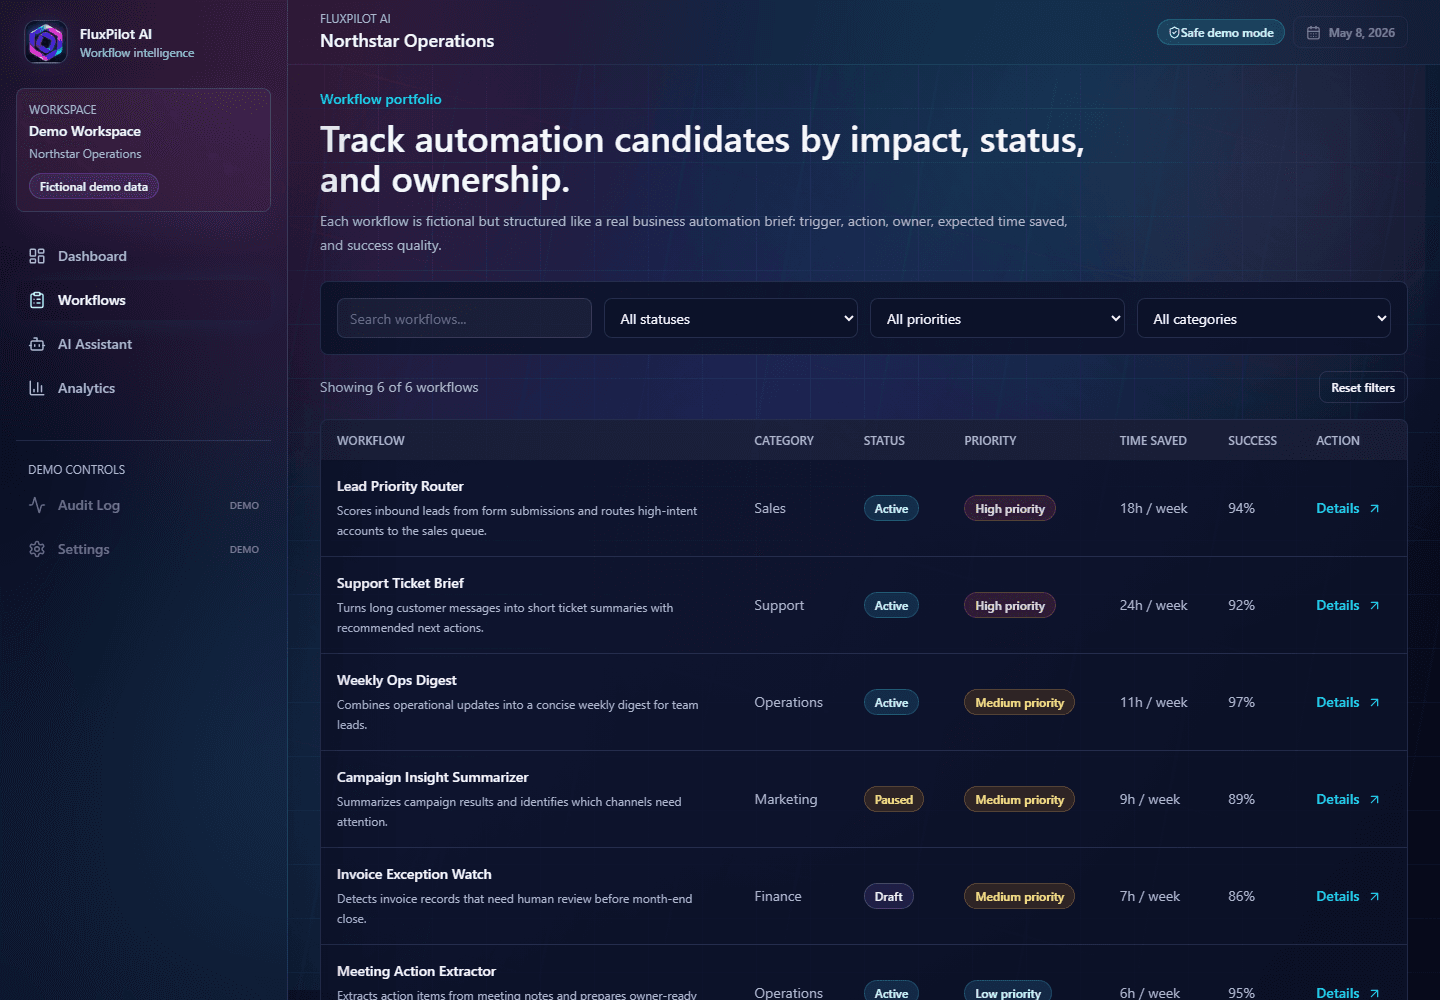Open the All priorities dropdown
Screen dimensions: 1440x1000
[997, 318]
